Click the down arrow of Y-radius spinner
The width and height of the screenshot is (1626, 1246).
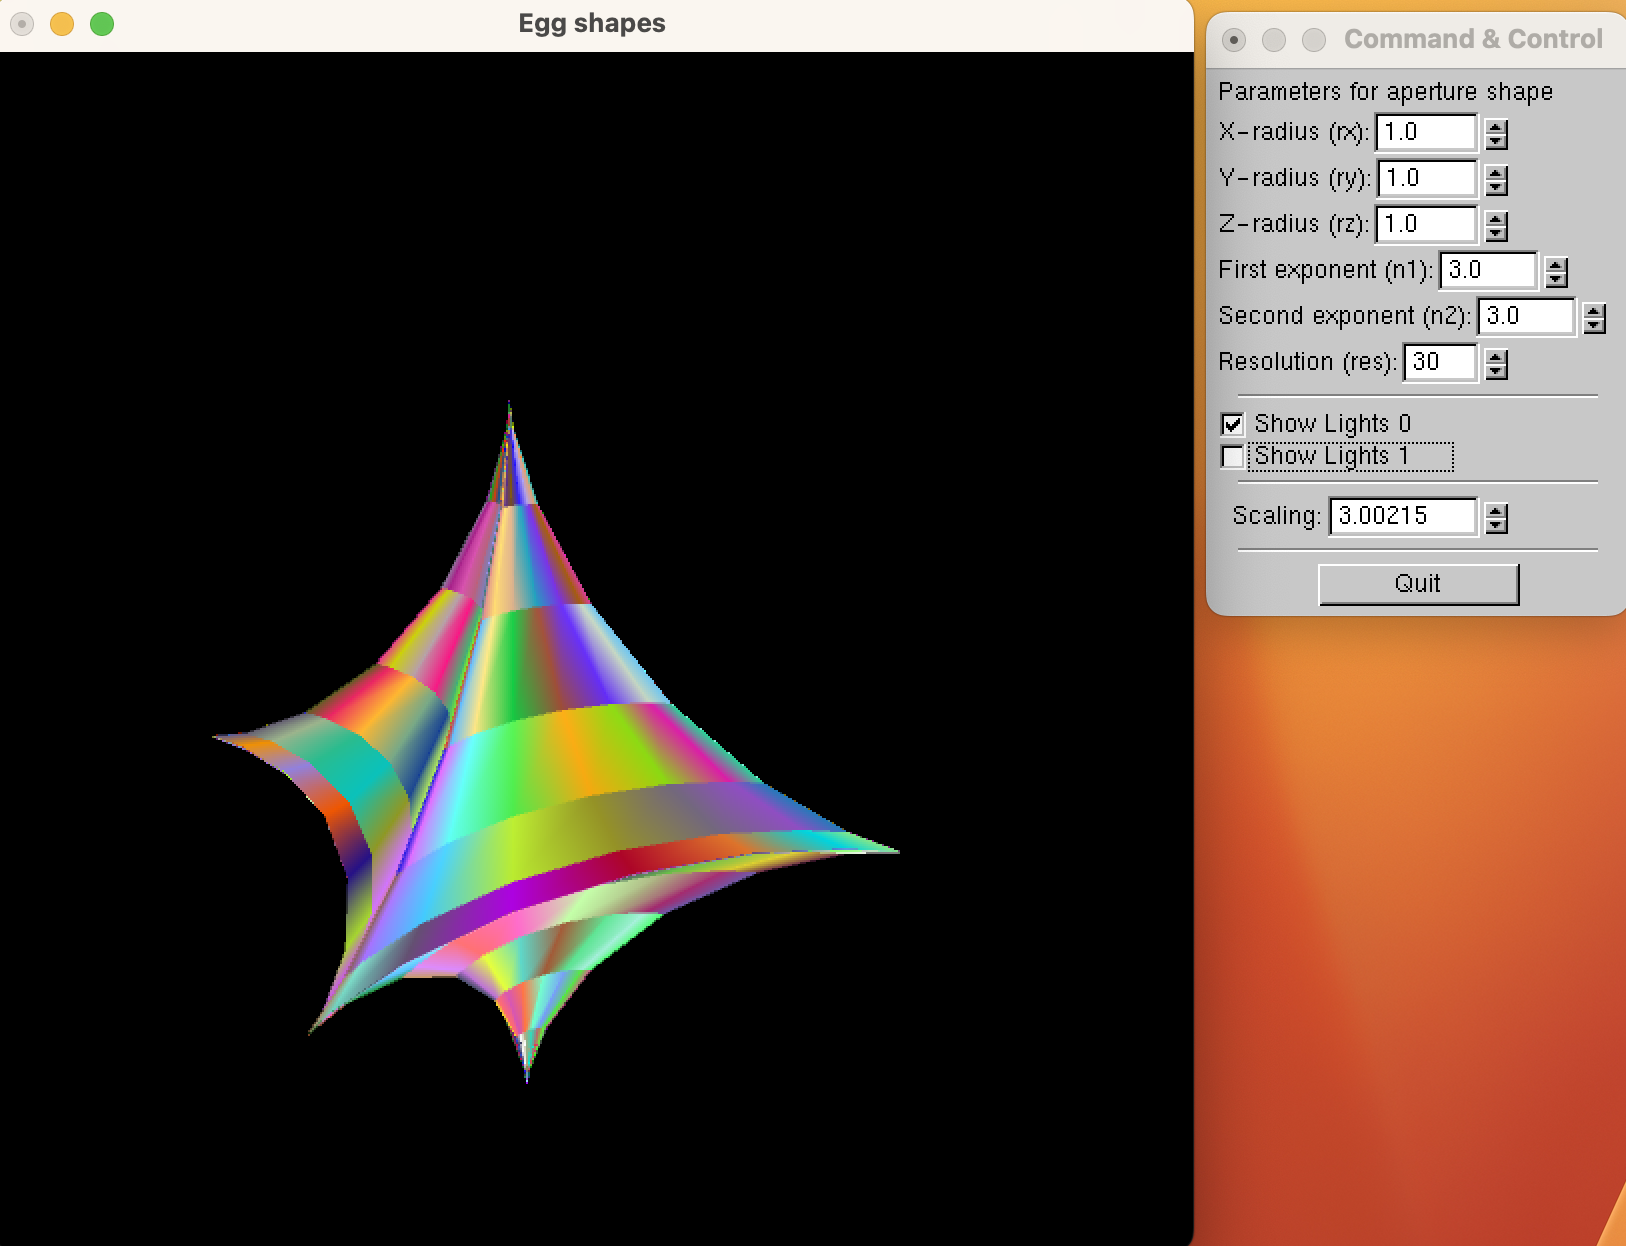coord(1496,187)
